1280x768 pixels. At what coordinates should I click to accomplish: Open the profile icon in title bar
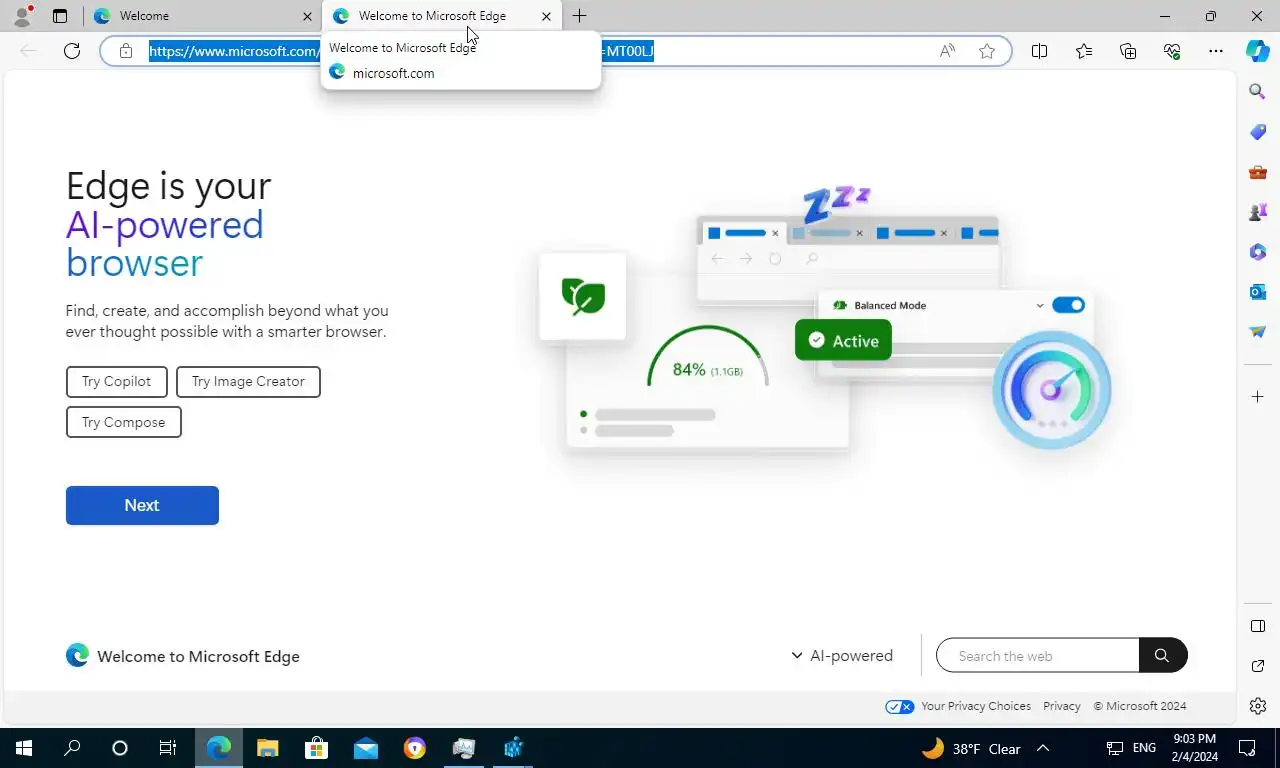coord(22,16)
